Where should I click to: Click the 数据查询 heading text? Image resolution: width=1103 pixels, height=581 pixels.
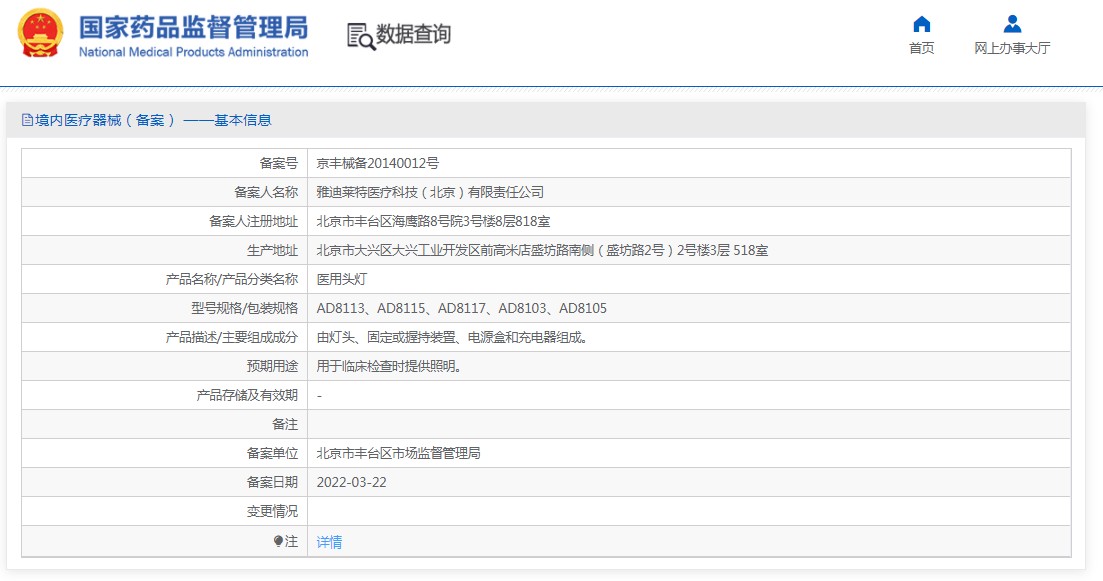(414, 34)
